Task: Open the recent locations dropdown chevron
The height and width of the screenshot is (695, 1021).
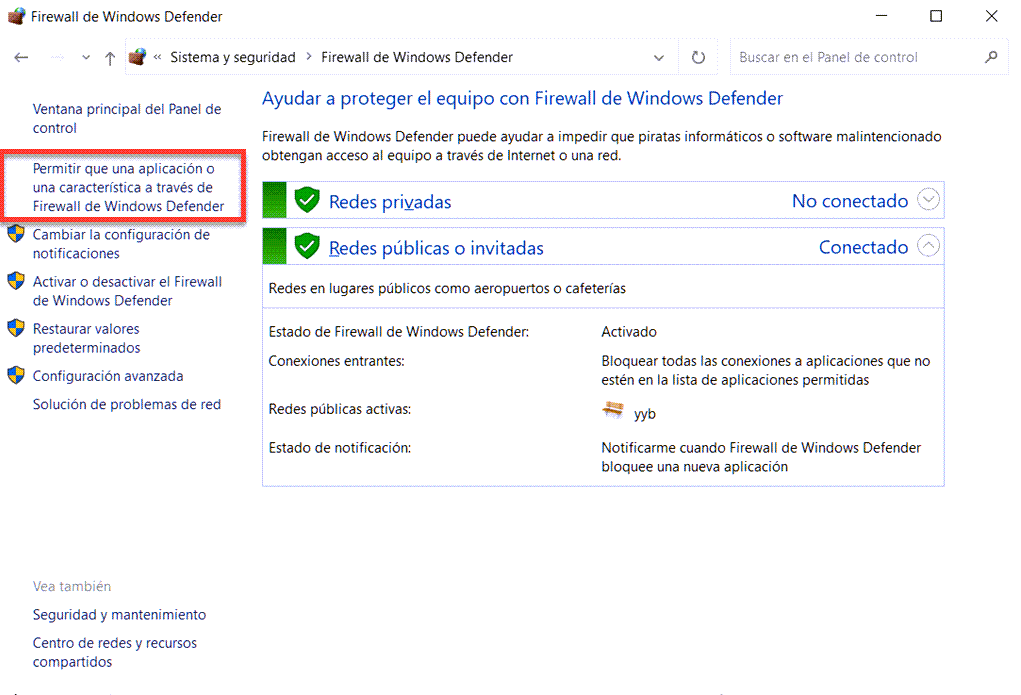Action: point(86,58)
